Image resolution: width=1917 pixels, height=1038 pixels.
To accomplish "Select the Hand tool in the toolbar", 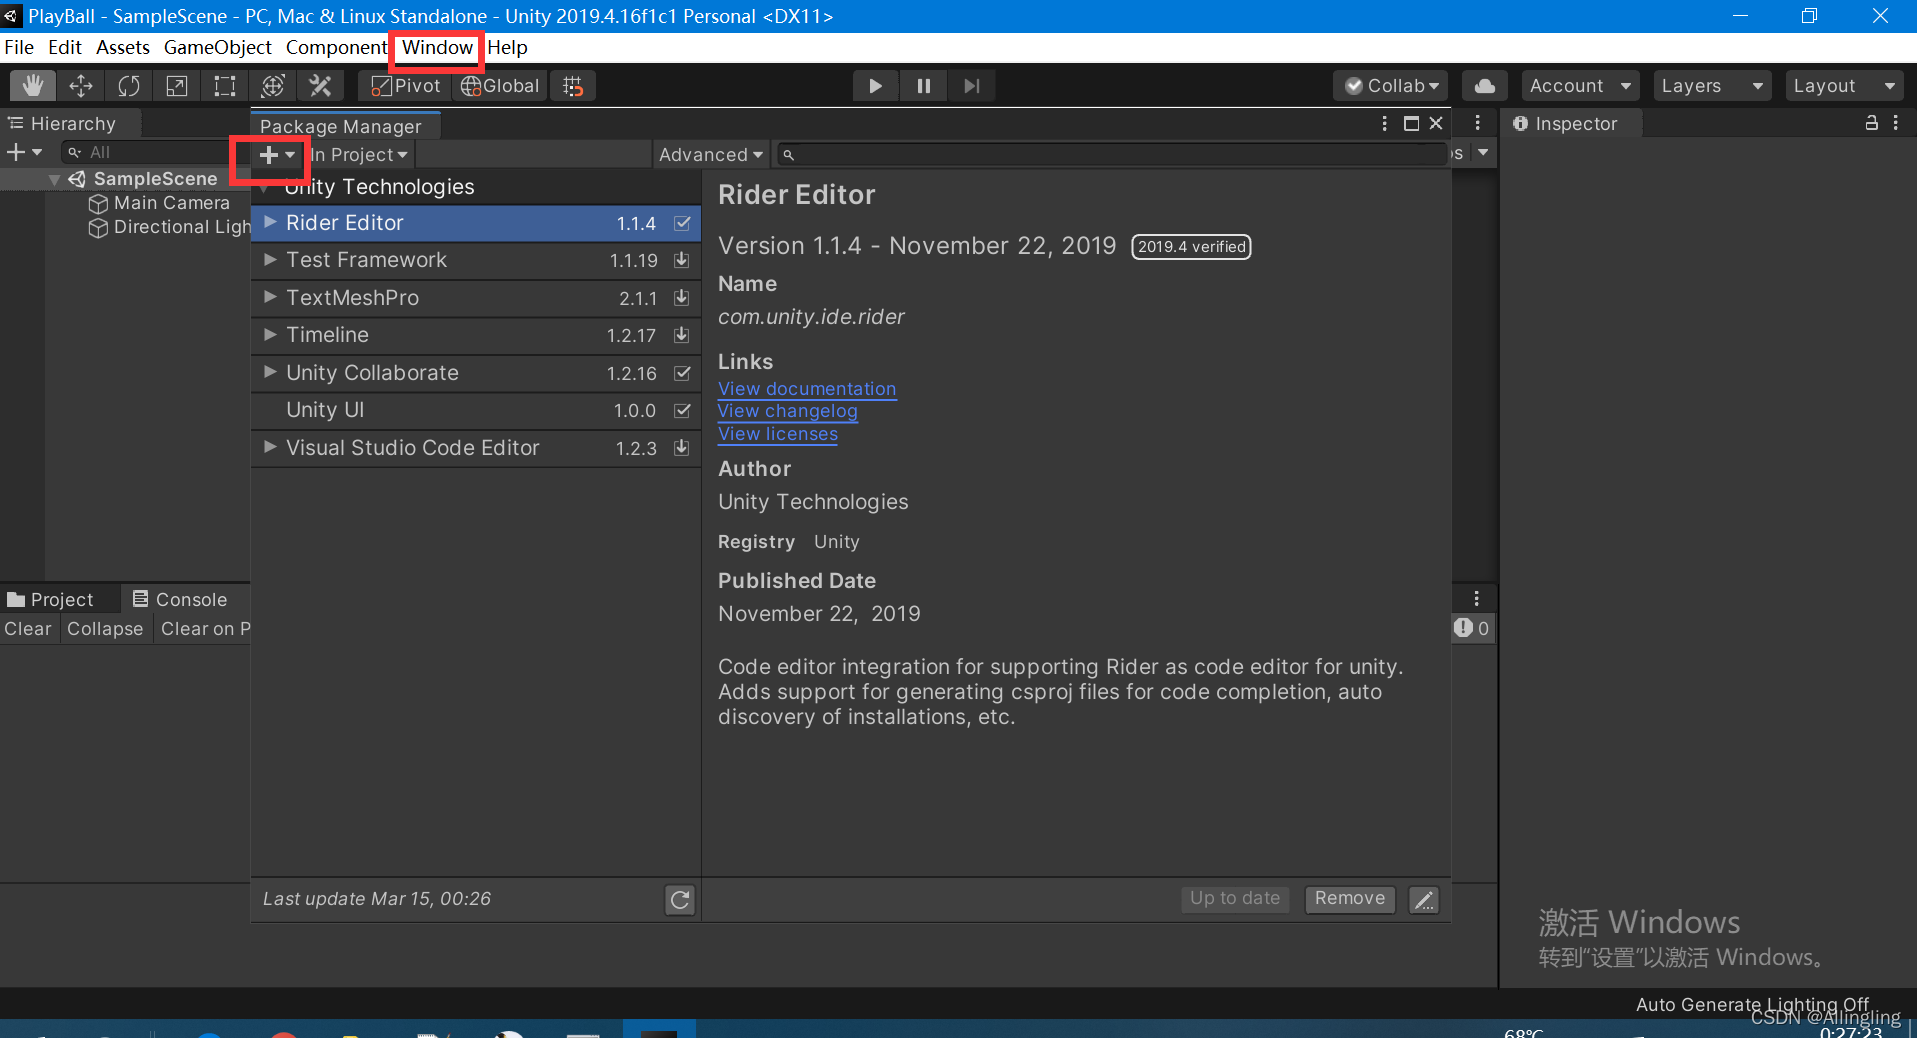I will coord(32,86).
